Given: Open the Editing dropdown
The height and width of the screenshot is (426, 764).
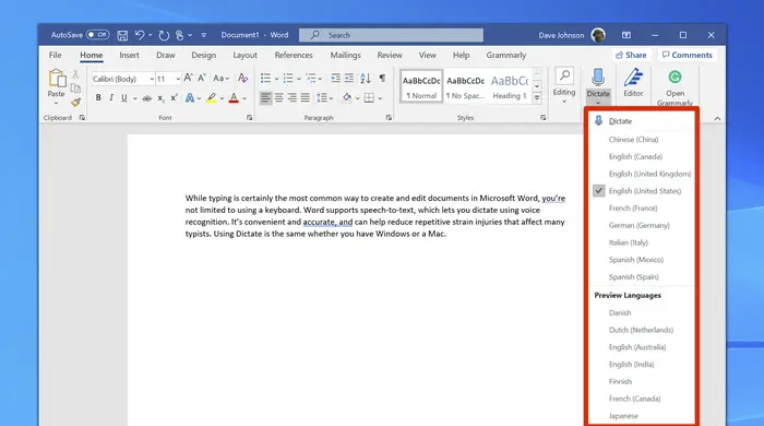Looking at the screenshot, I should (x=564, y=86).
